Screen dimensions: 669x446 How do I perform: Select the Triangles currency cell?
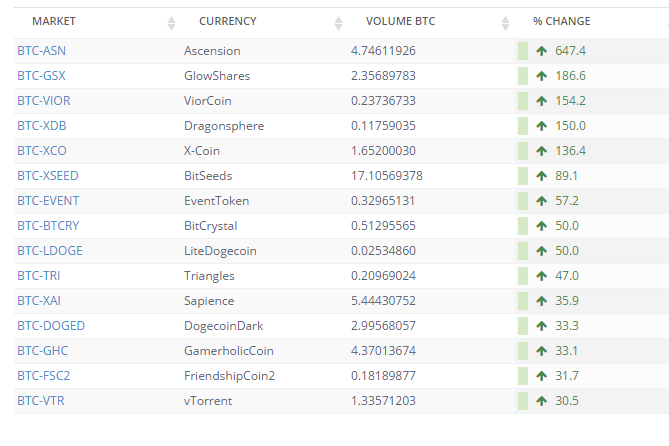click(x=209, y=276)
